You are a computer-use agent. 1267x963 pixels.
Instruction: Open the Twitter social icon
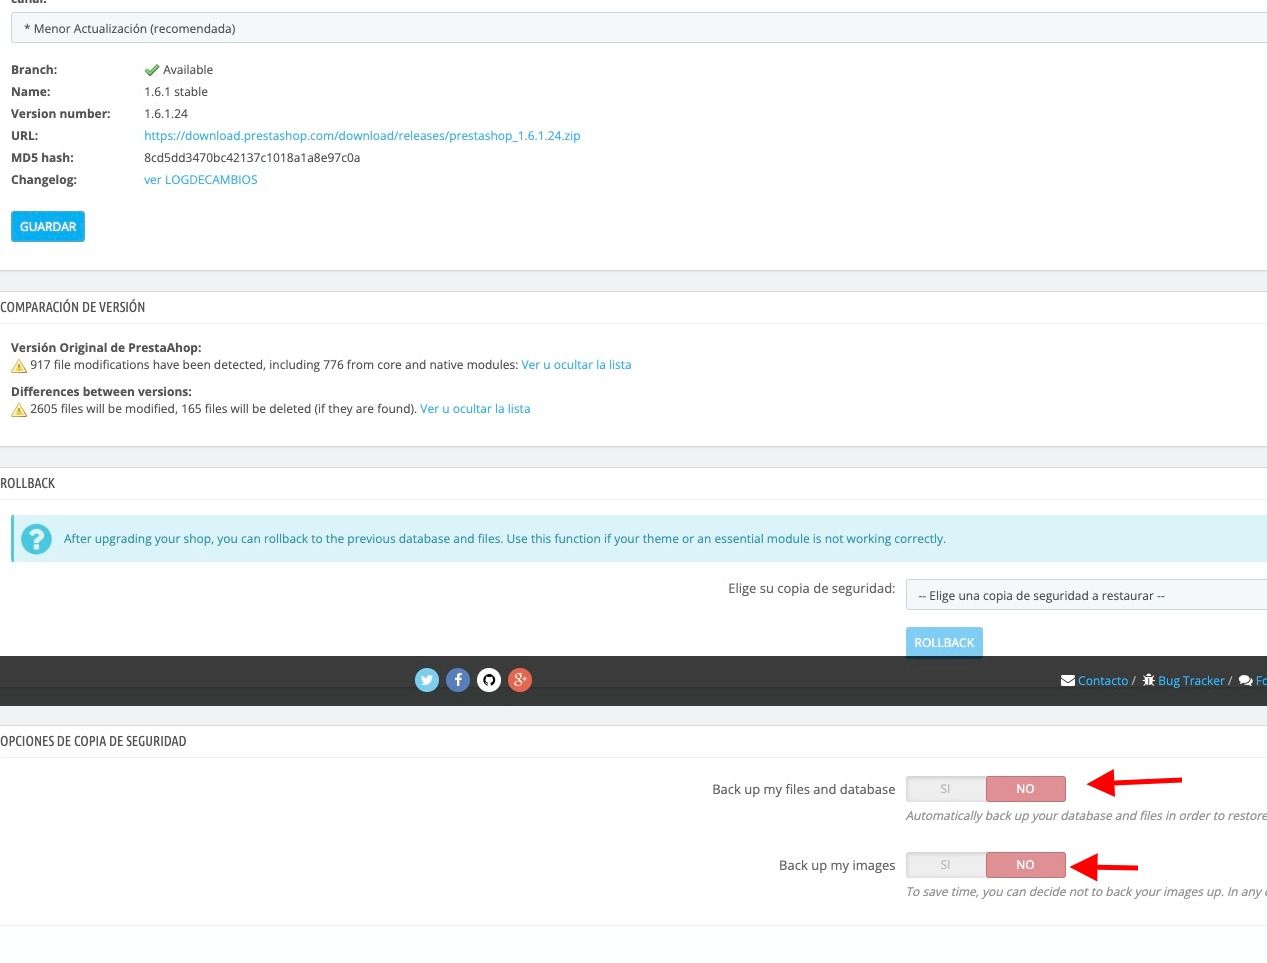(427, 680)
